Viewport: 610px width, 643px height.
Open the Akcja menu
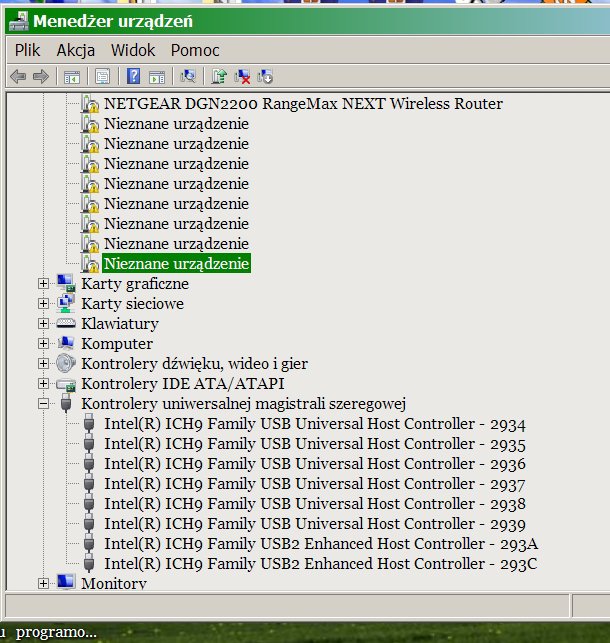76,50
